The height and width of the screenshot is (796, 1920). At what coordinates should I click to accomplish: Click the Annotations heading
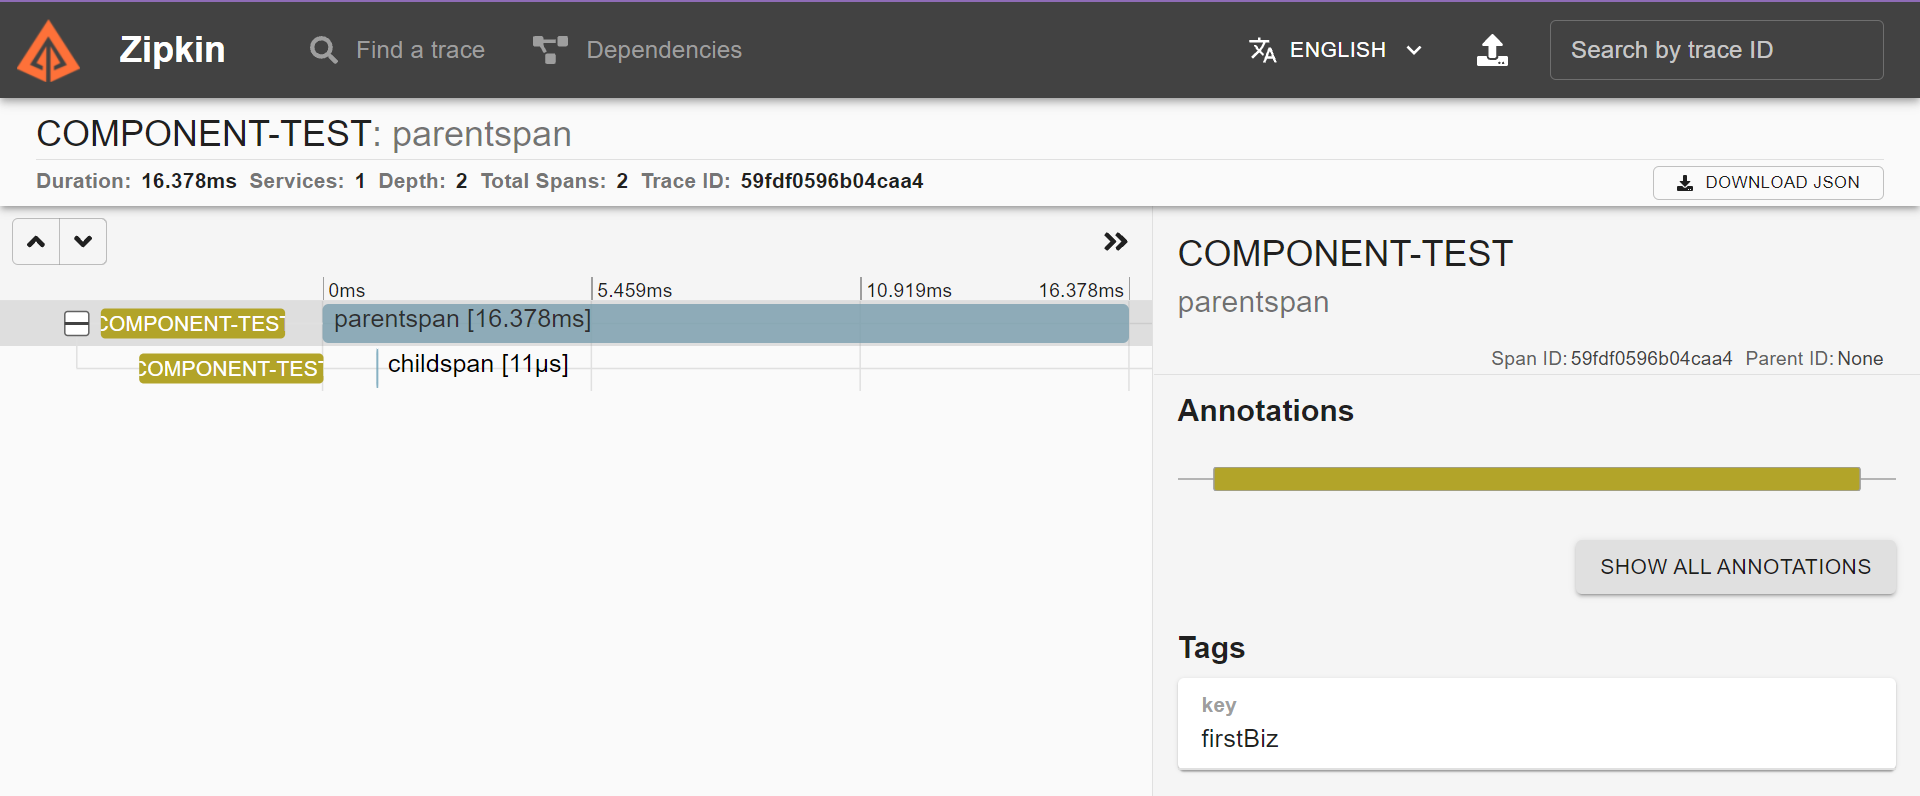tap(1265, 411)
